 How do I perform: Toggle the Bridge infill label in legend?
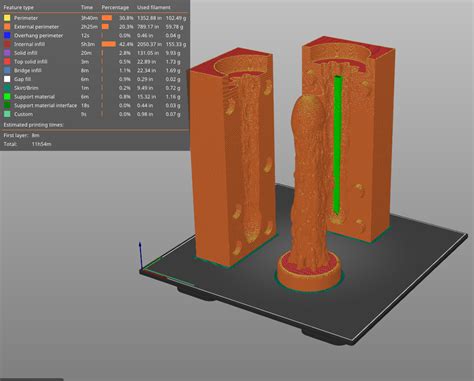[28, 70]
